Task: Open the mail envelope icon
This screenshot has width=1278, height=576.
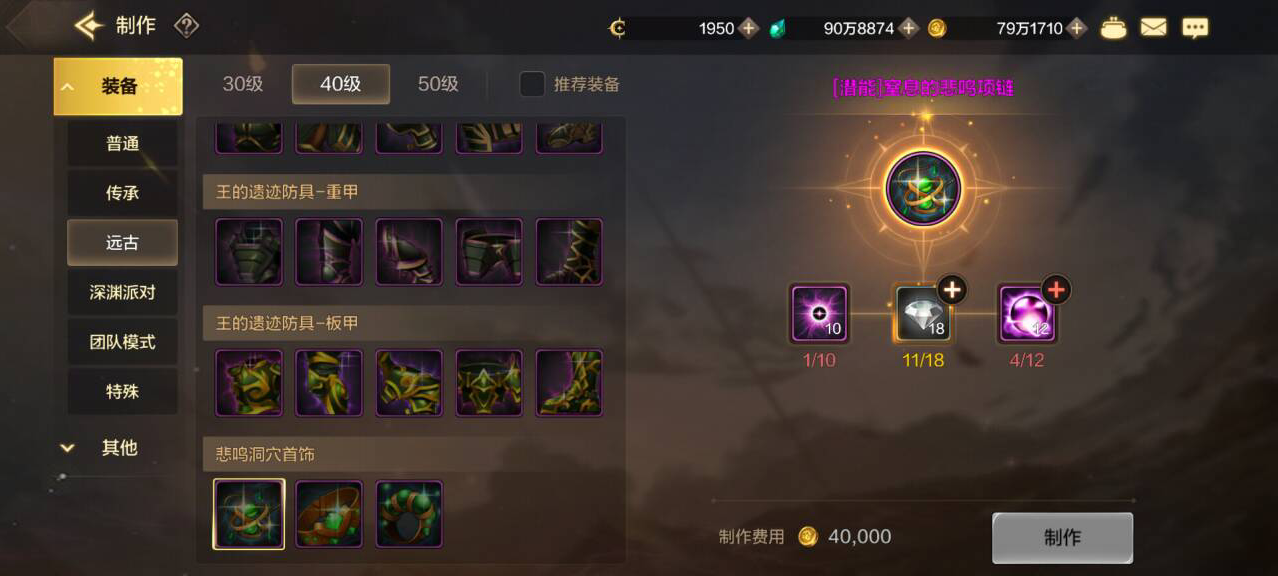Action: [x=1153, y=28]
